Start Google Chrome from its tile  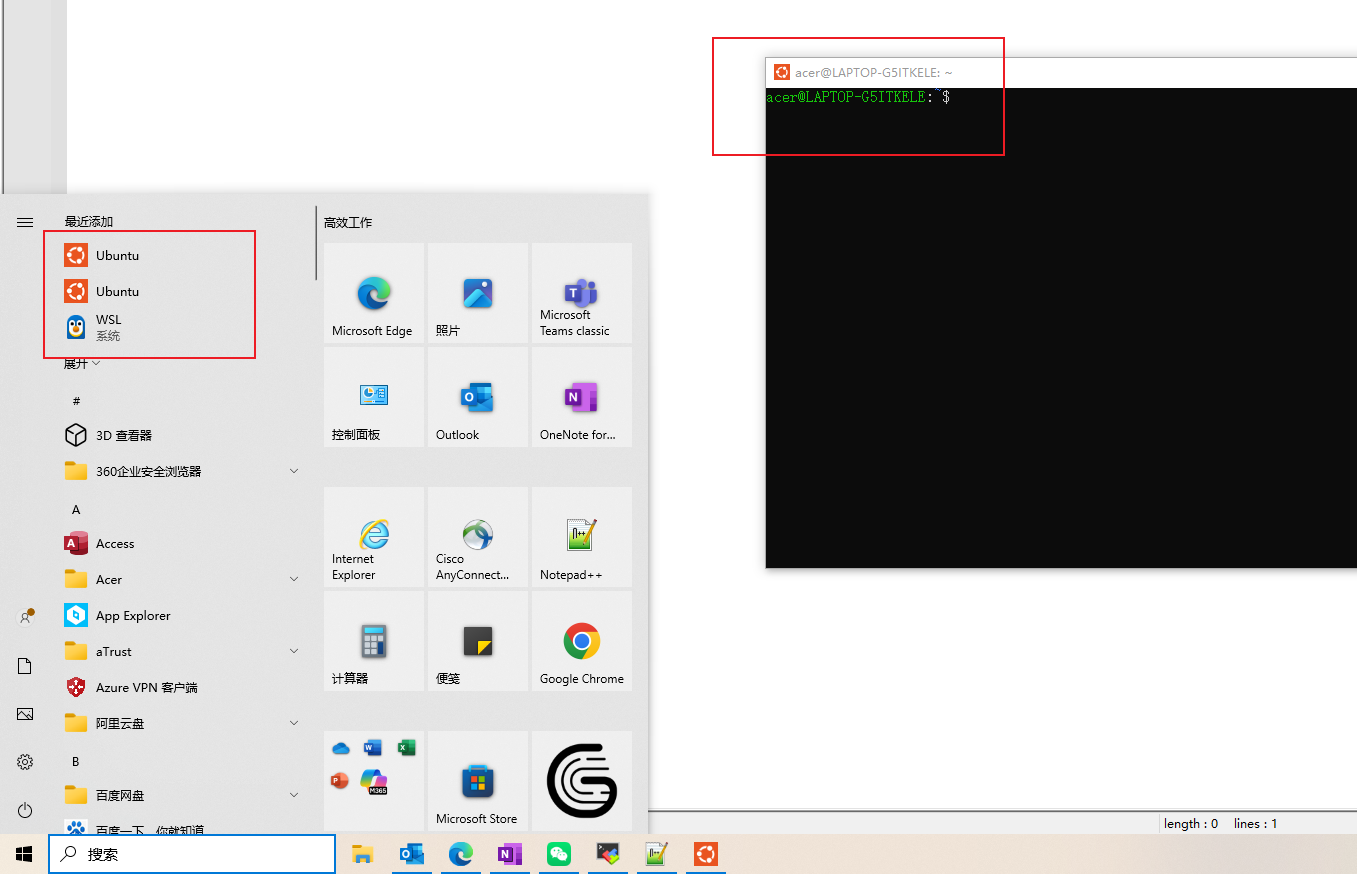[x=581, y=640]
